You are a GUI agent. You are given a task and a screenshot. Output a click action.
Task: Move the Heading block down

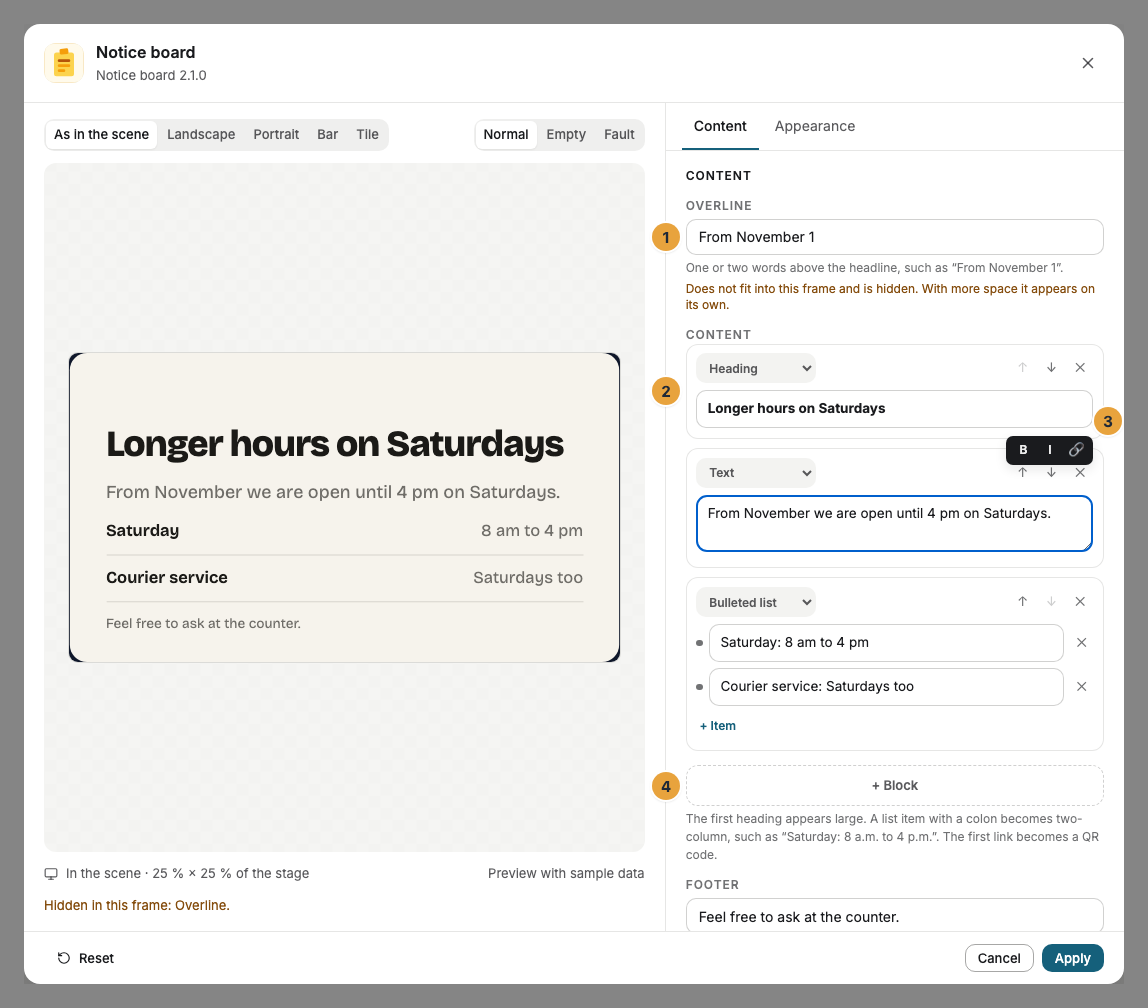pos(1051,367)
